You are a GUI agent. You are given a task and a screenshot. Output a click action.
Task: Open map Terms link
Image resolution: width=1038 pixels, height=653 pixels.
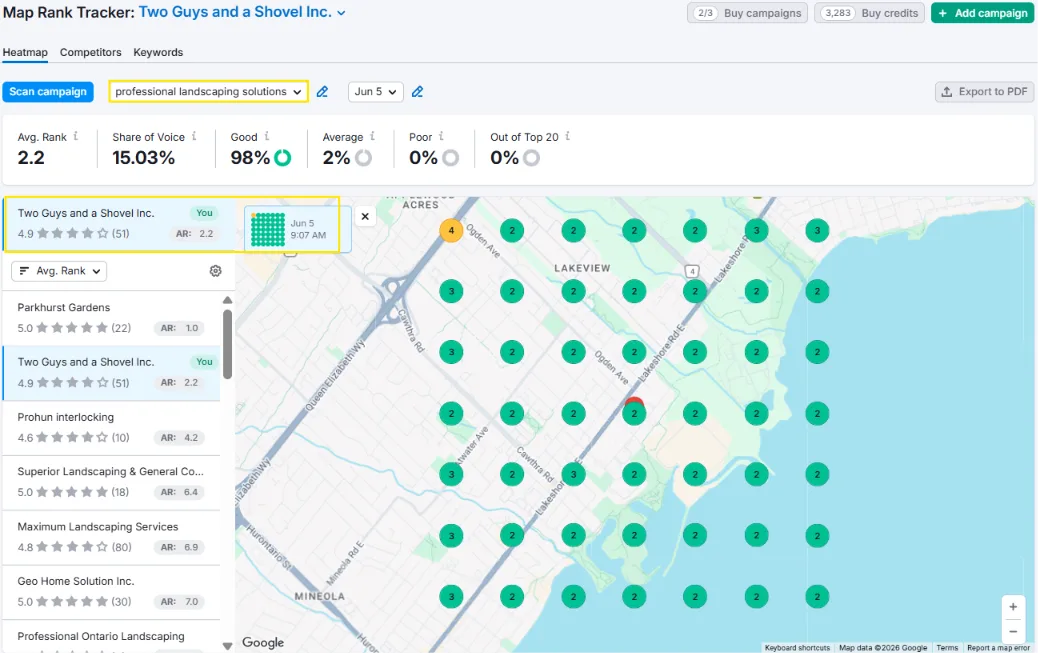tap(947, 648)
